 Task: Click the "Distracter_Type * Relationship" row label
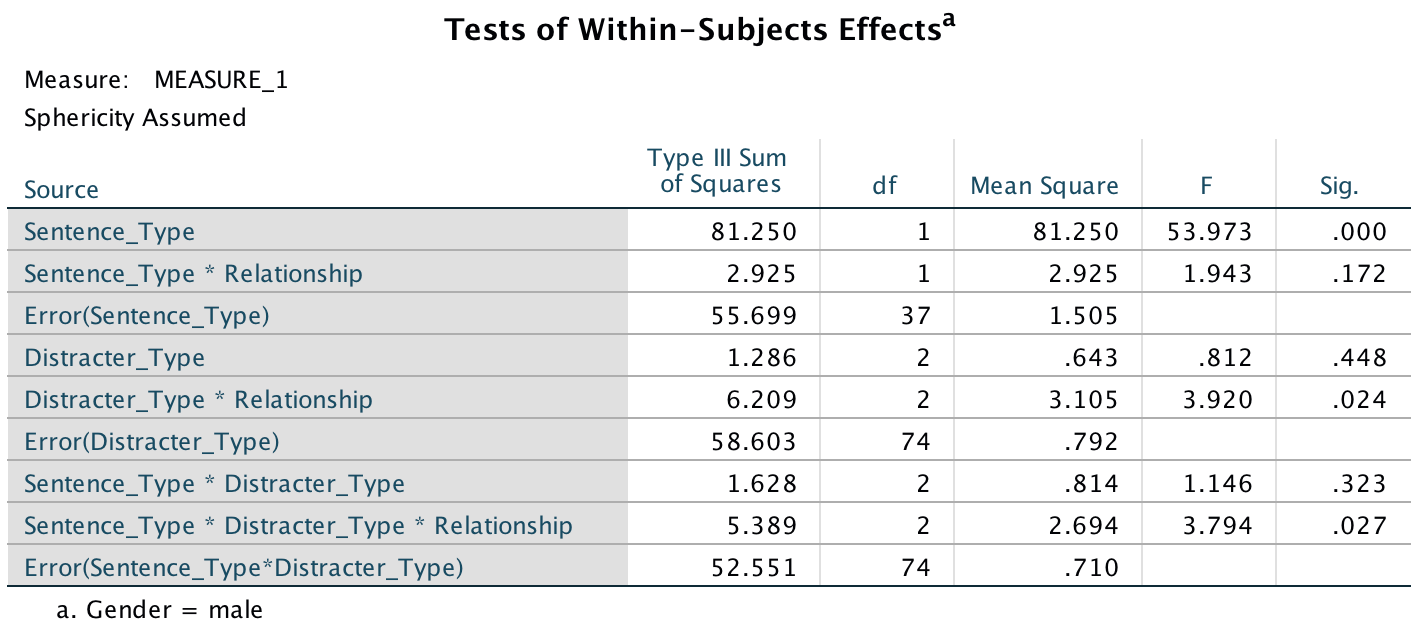coord(198,400)
